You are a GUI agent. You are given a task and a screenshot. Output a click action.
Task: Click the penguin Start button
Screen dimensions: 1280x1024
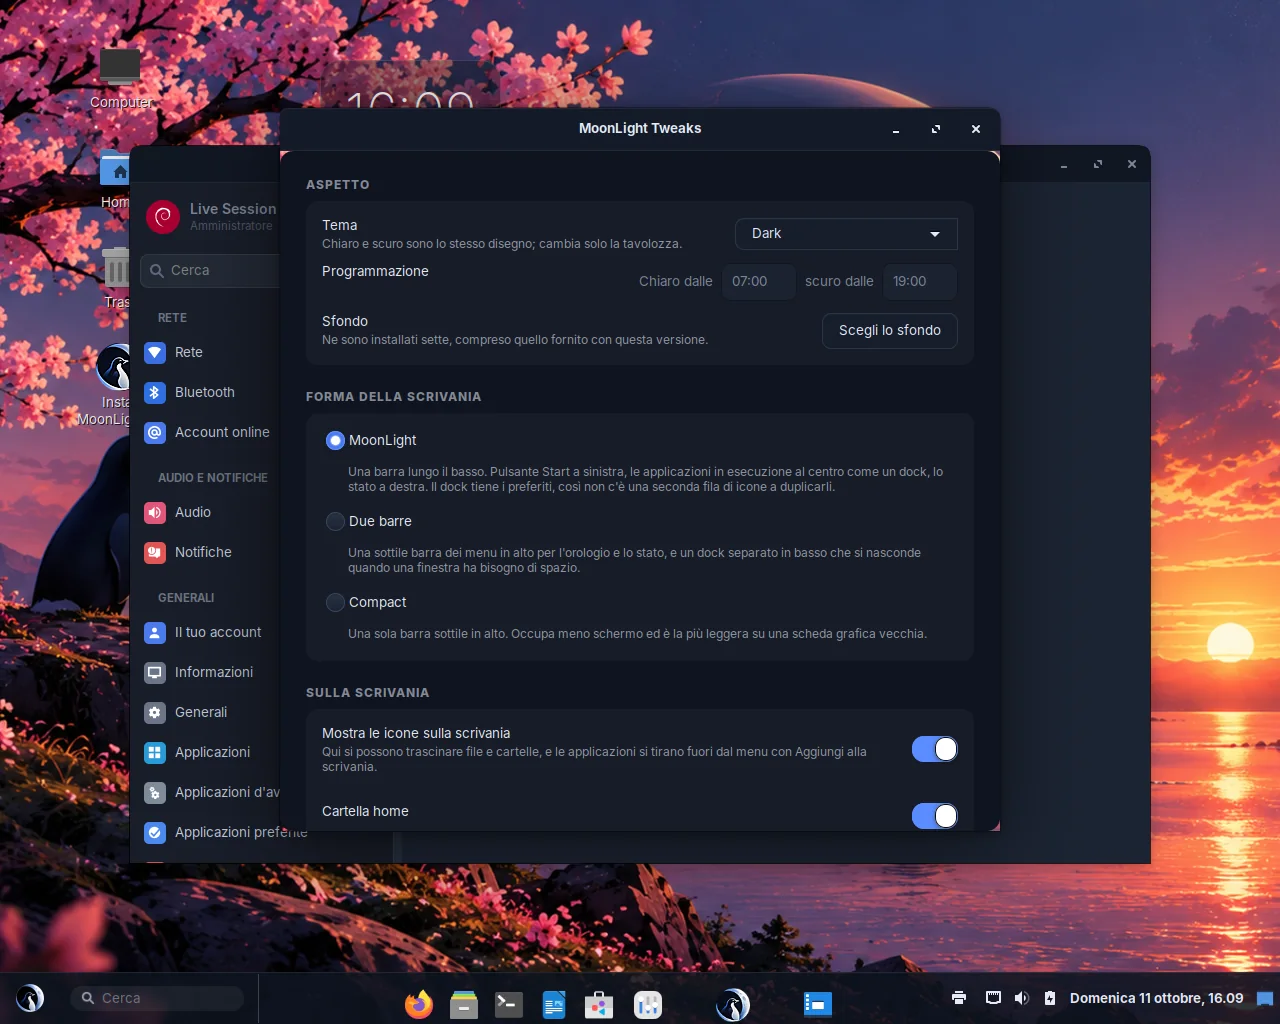[30, 998]
